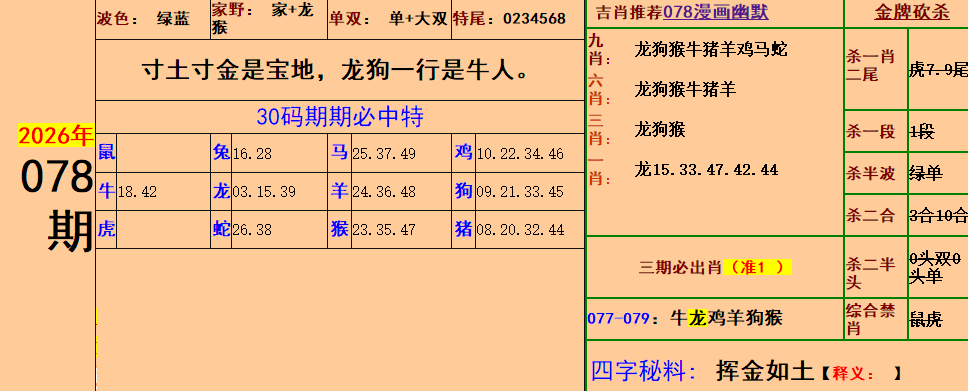Click the 绿单 value
Screen dimensions: 968x391
tap(925, 174)
